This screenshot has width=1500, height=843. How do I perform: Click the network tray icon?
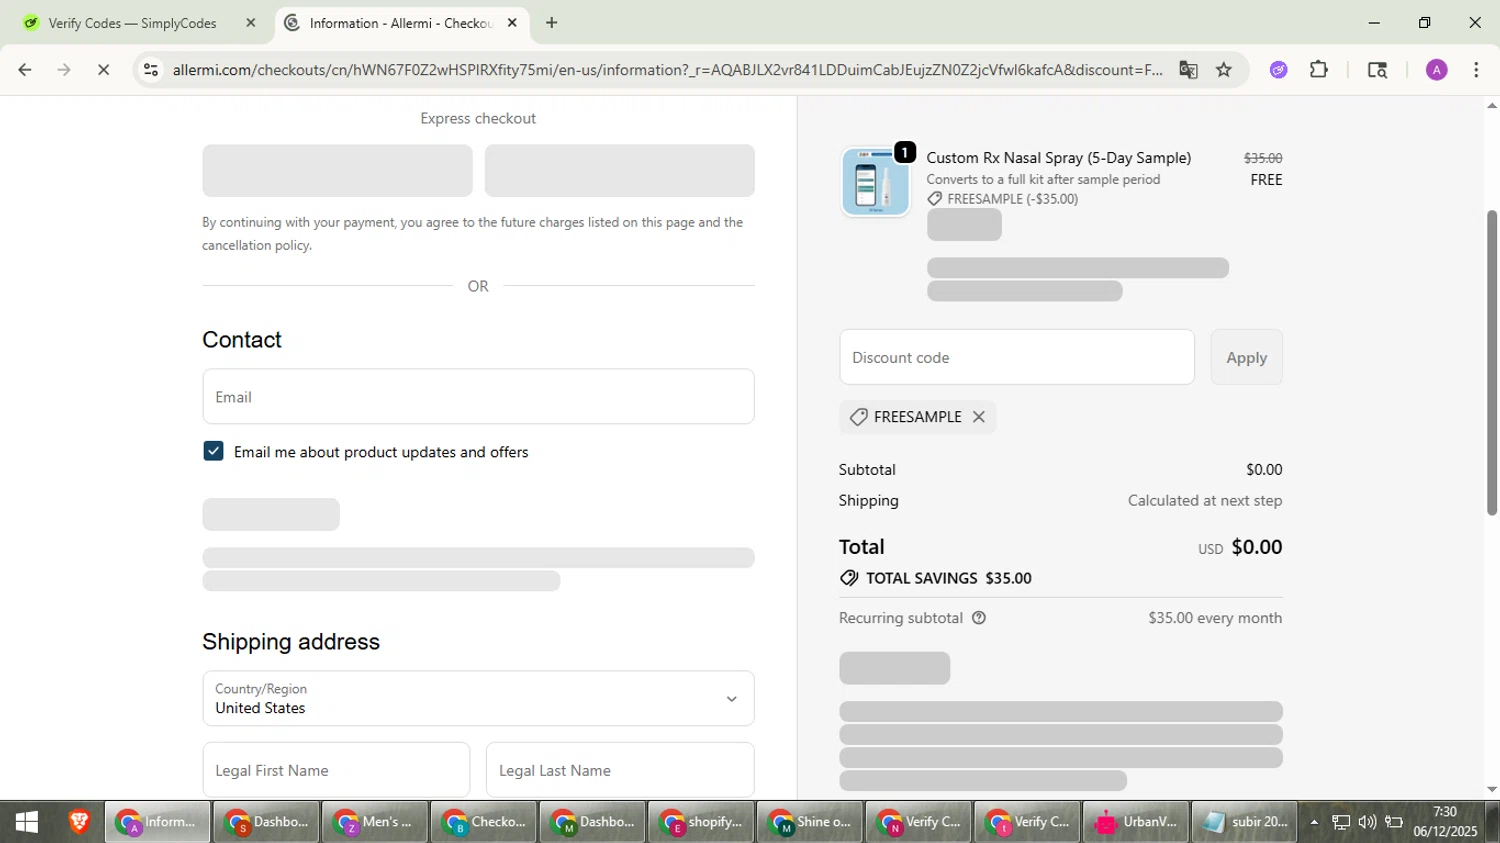click(1341, 823)
